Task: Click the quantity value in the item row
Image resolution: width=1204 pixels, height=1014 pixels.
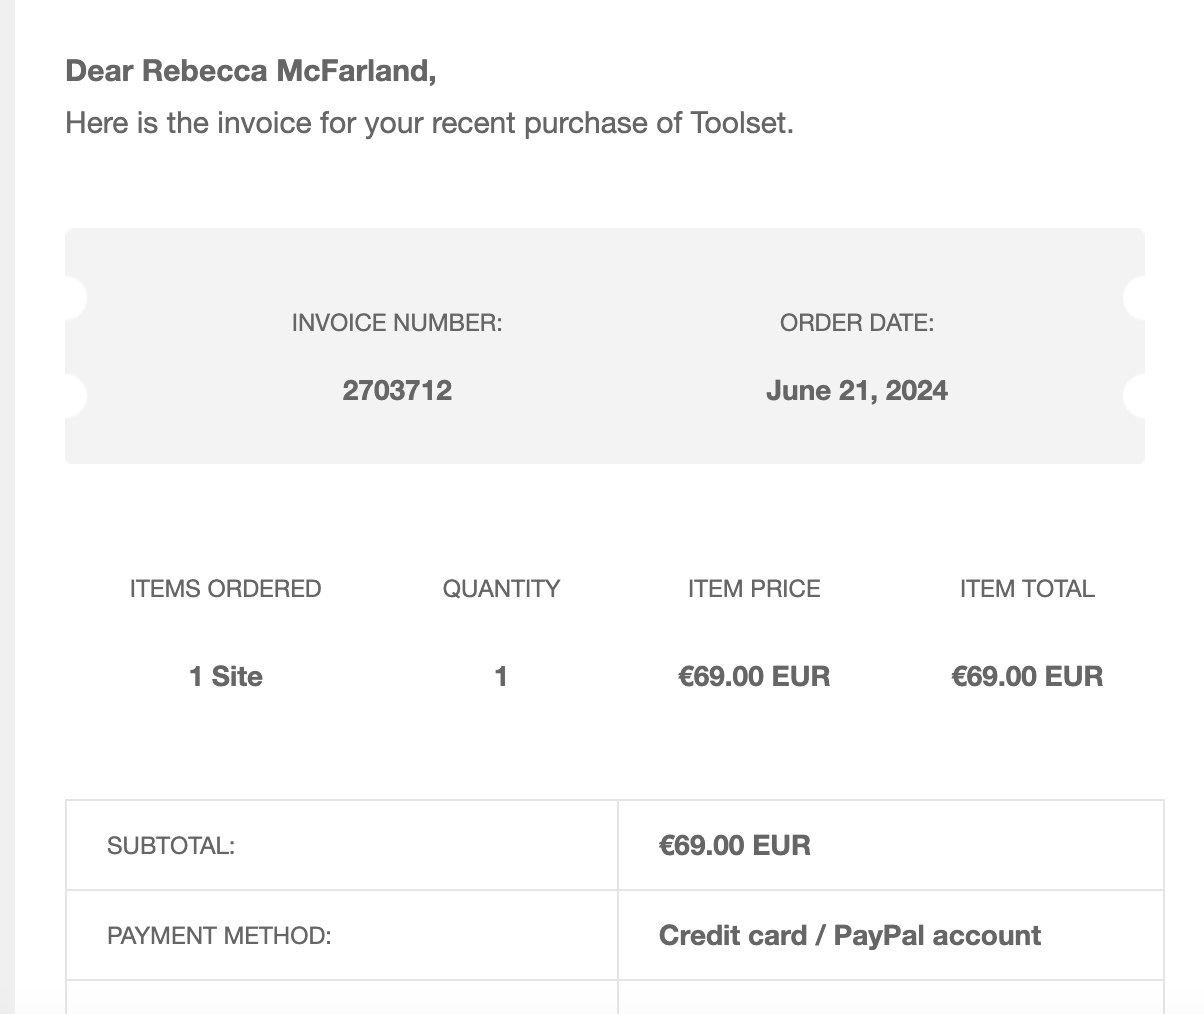Action: point(501,677)
